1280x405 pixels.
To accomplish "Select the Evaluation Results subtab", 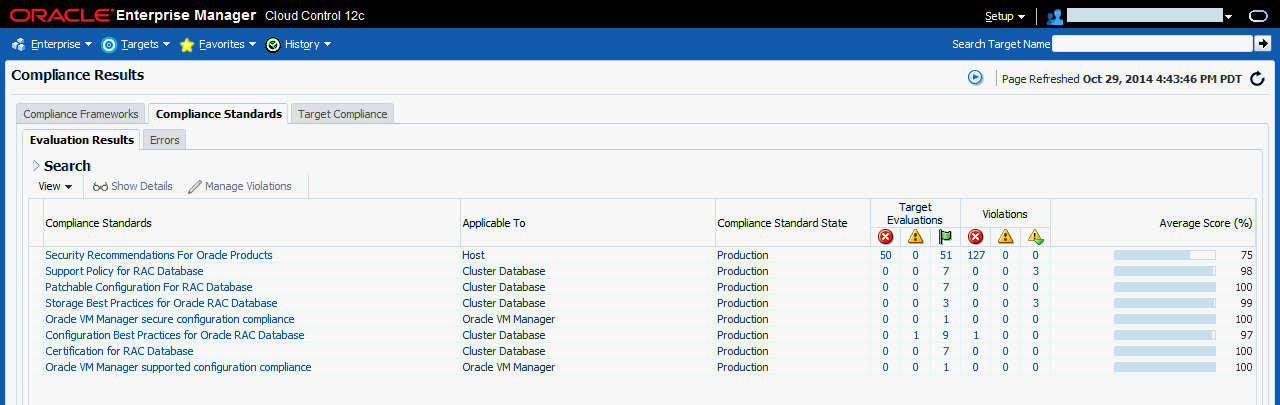I will pos(82,140).
